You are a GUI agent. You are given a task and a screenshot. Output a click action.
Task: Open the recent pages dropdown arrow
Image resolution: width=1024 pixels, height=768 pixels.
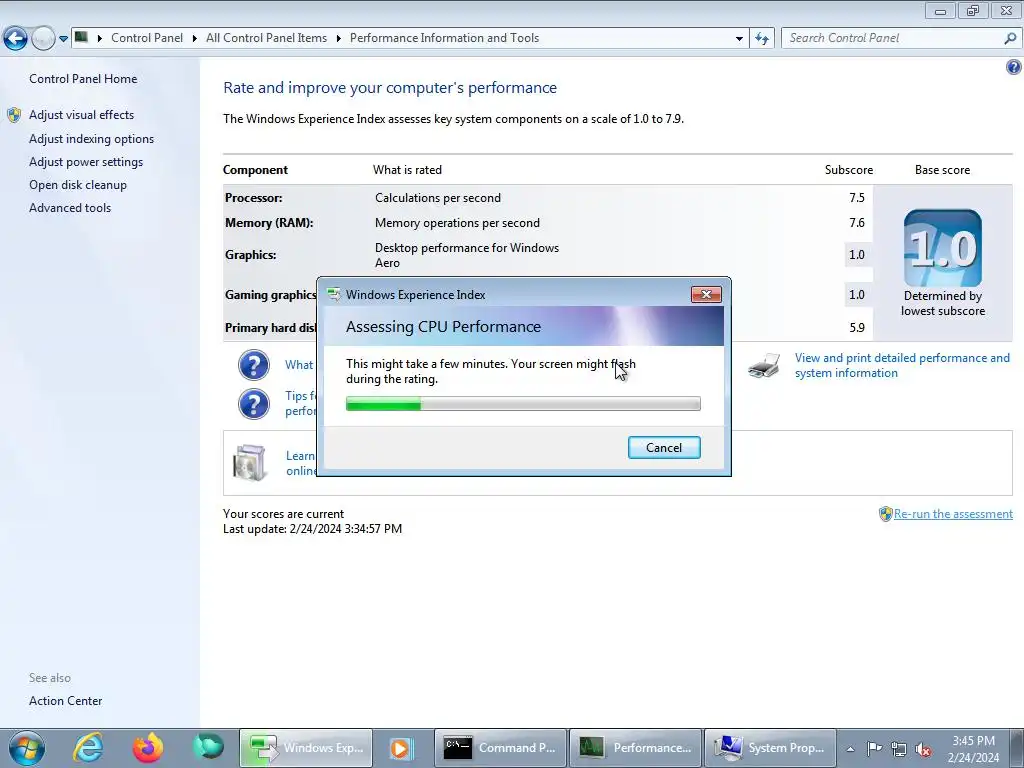click(x=63, y=39)
